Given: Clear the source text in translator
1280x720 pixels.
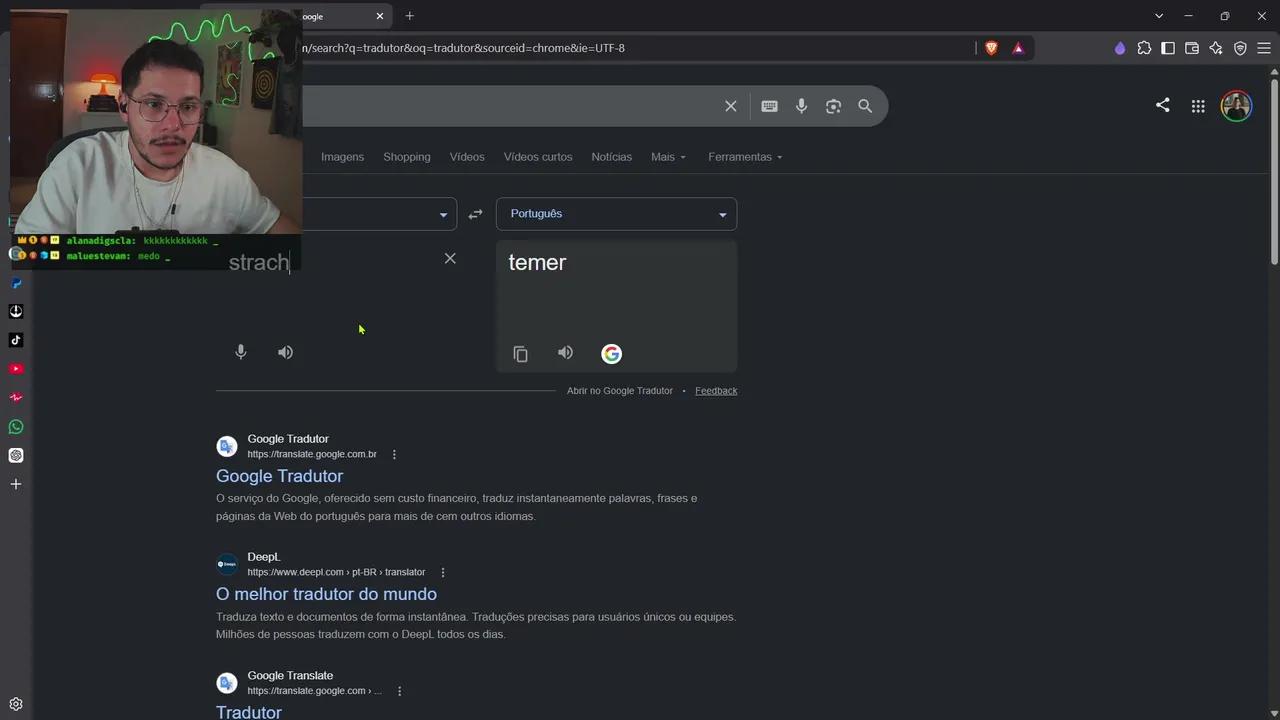Looking at the screenshot, I should click(450, 259).
